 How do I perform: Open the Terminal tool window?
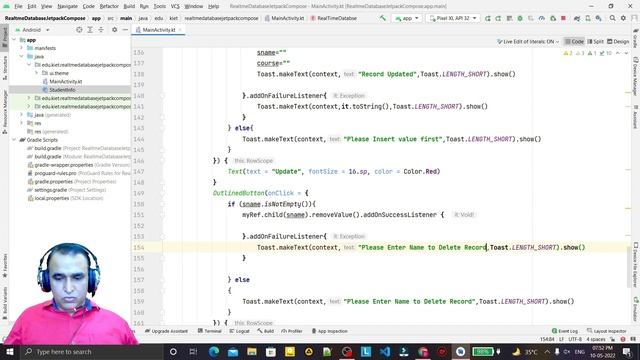coord(209,331)
